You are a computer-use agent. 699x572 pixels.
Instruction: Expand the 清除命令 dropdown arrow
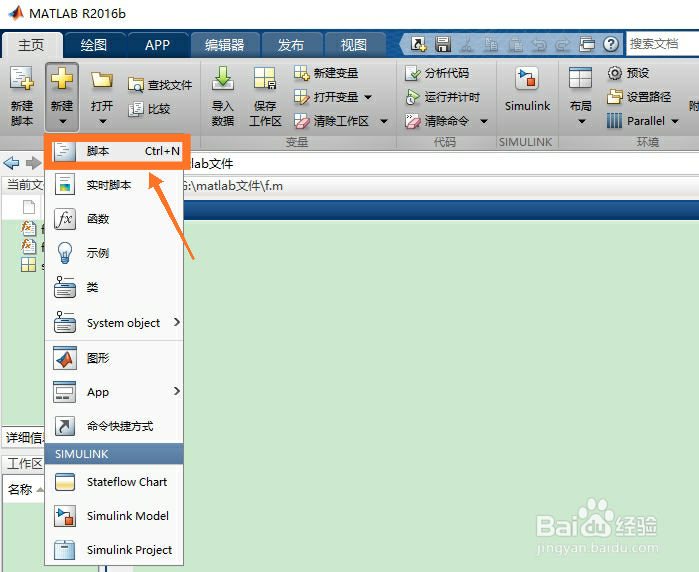pos(484,121)
